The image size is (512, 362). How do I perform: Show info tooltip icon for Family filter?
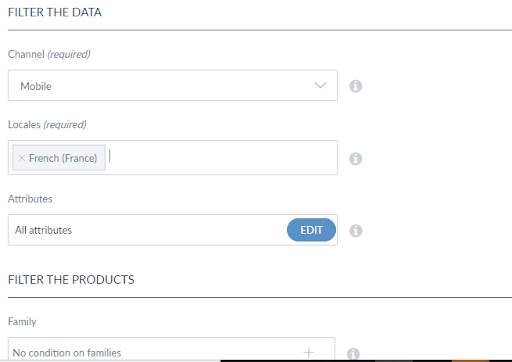click(353, 353)
